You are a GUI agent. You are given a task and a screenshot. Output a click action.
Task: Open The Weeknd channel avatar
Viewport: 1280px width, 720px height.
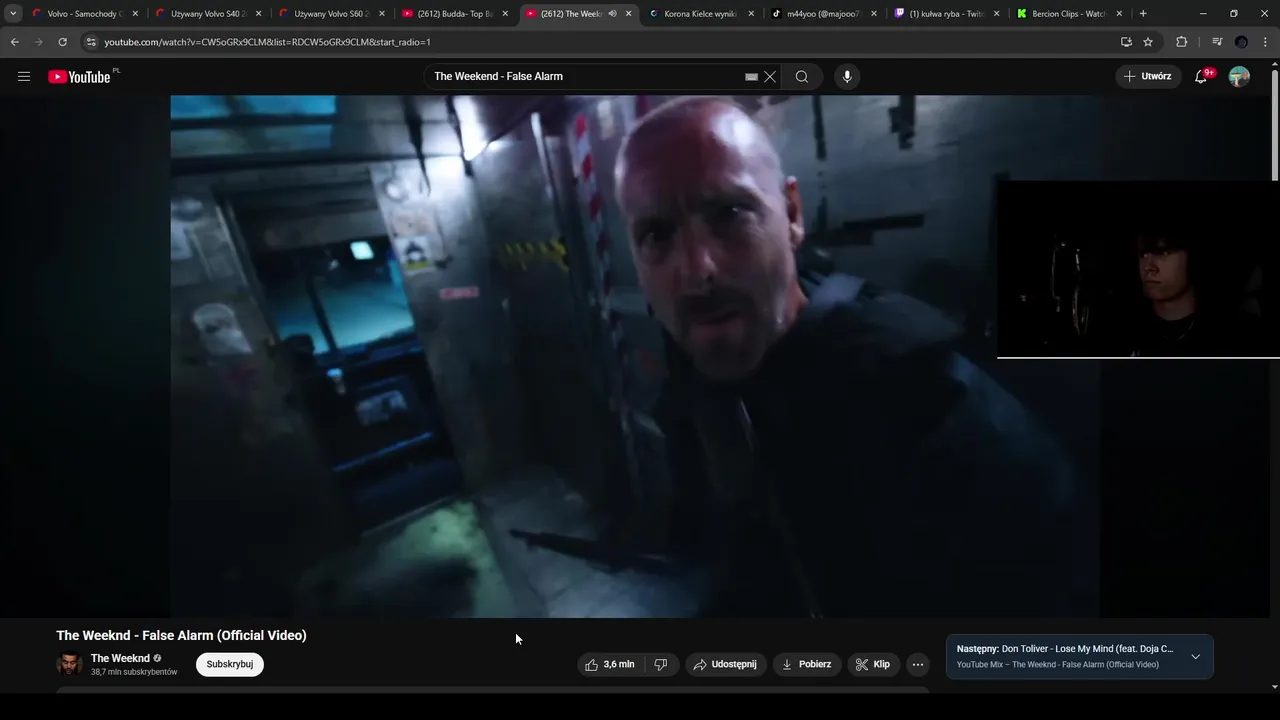[69, 664]
